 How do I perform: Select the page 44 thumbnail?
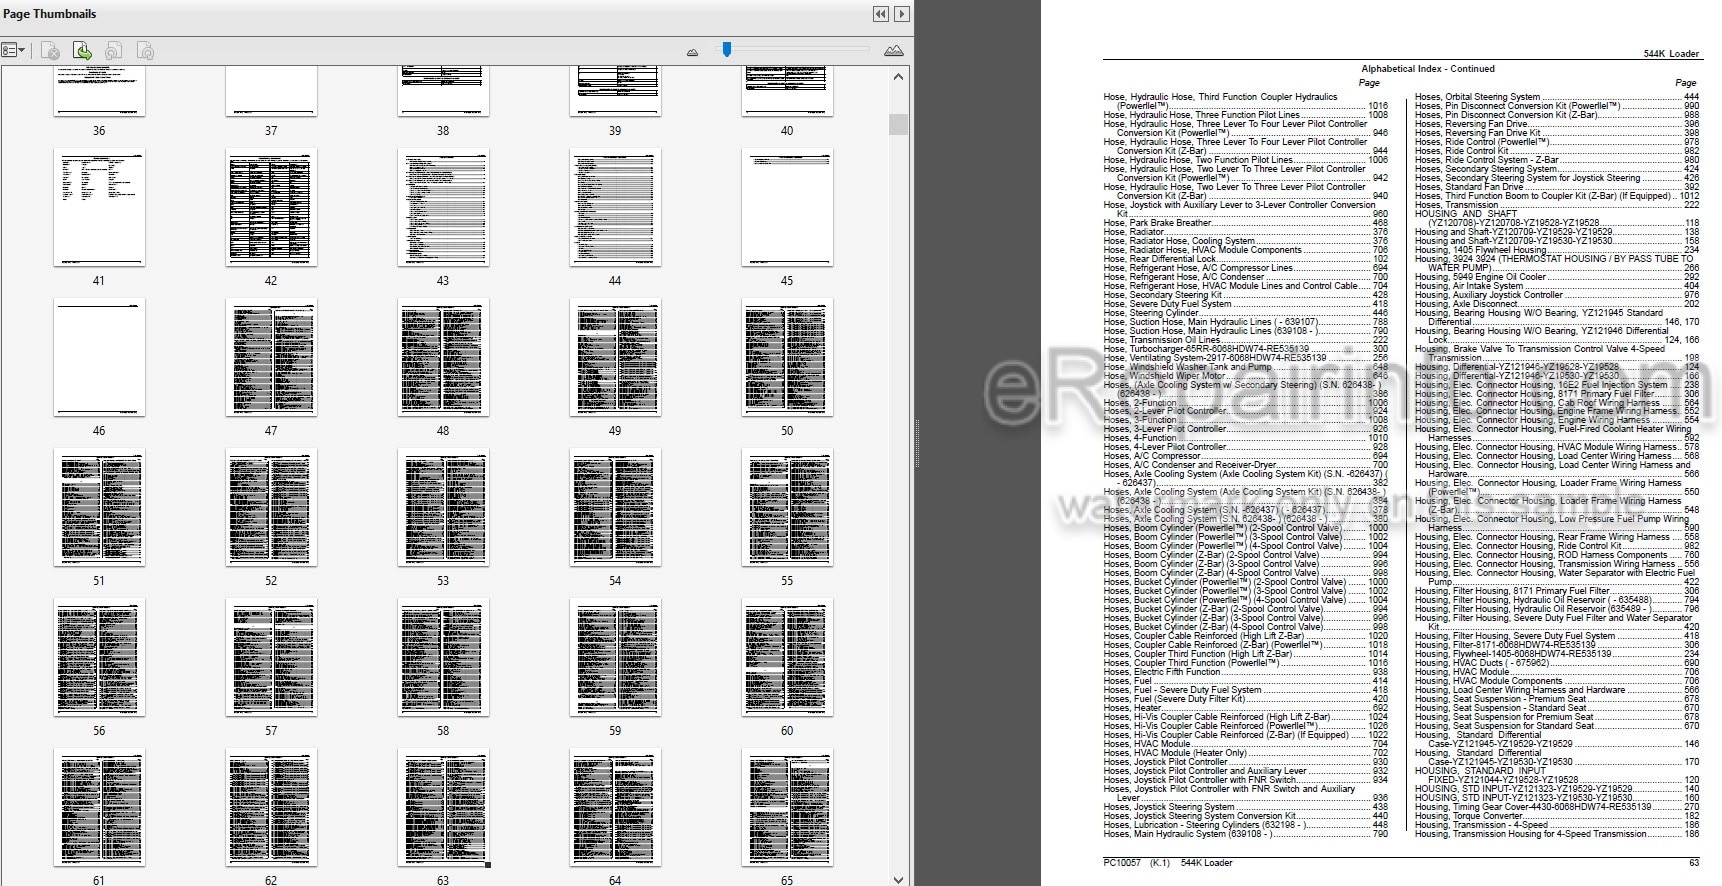[615, 208]
